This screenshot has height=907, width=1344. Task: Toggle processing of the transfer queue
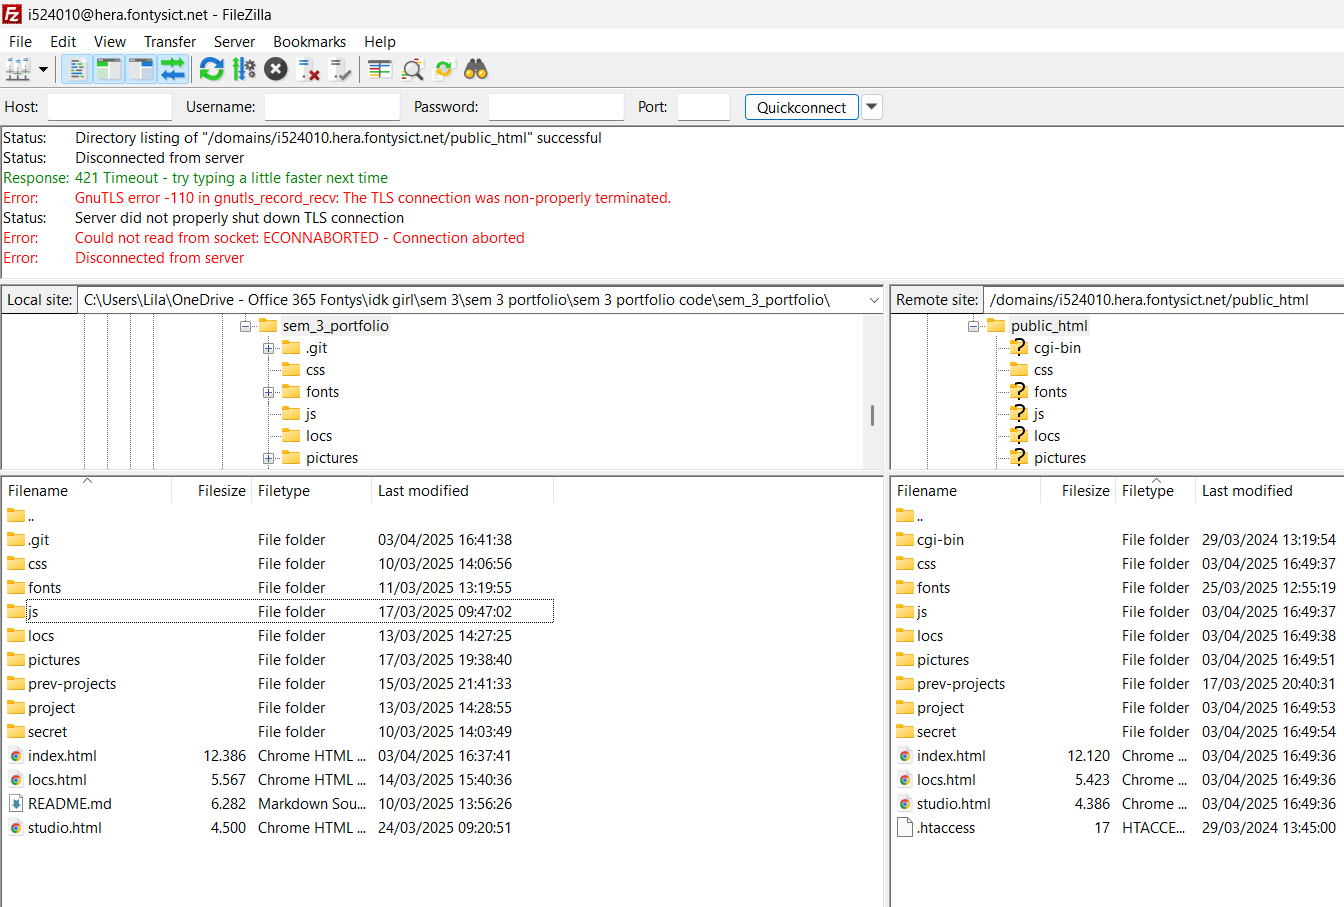[244, 69]
